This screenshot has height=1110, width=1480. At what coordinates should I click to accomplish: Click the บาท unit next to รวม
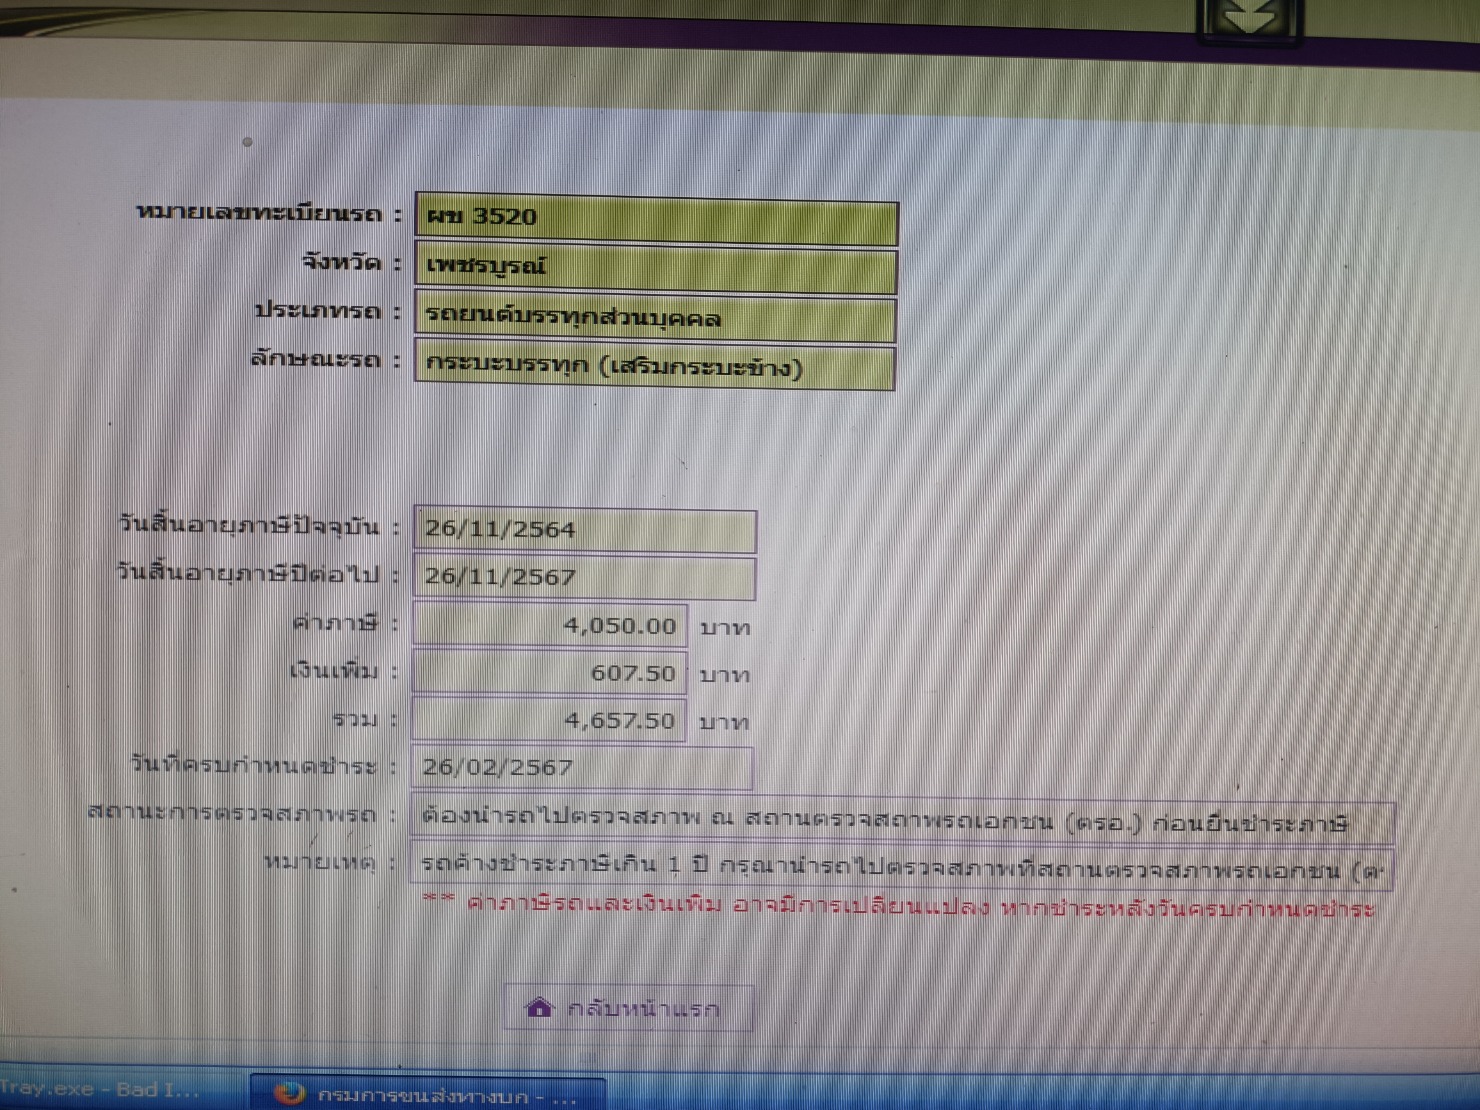point(724,722)
